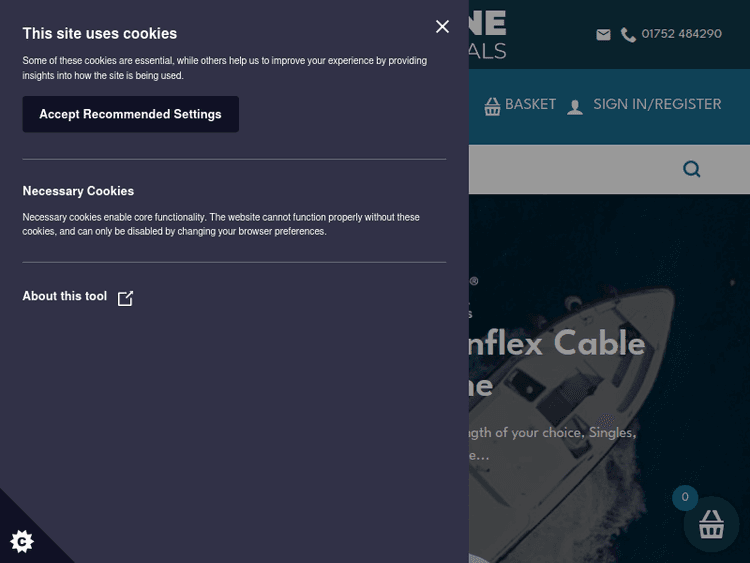750x563 pixels.
Task: Click the search magnifier icon
Action: [691, 169]
